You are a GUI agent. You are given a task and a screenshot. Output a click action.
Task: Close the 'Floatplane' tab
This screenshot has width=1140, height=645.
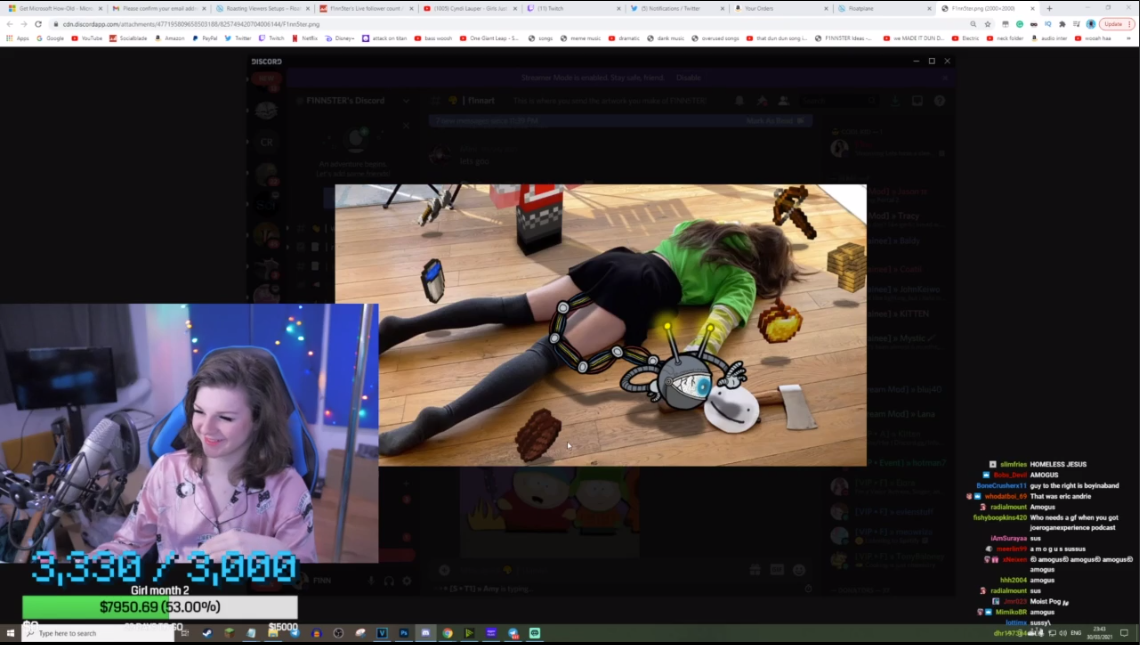929,9
